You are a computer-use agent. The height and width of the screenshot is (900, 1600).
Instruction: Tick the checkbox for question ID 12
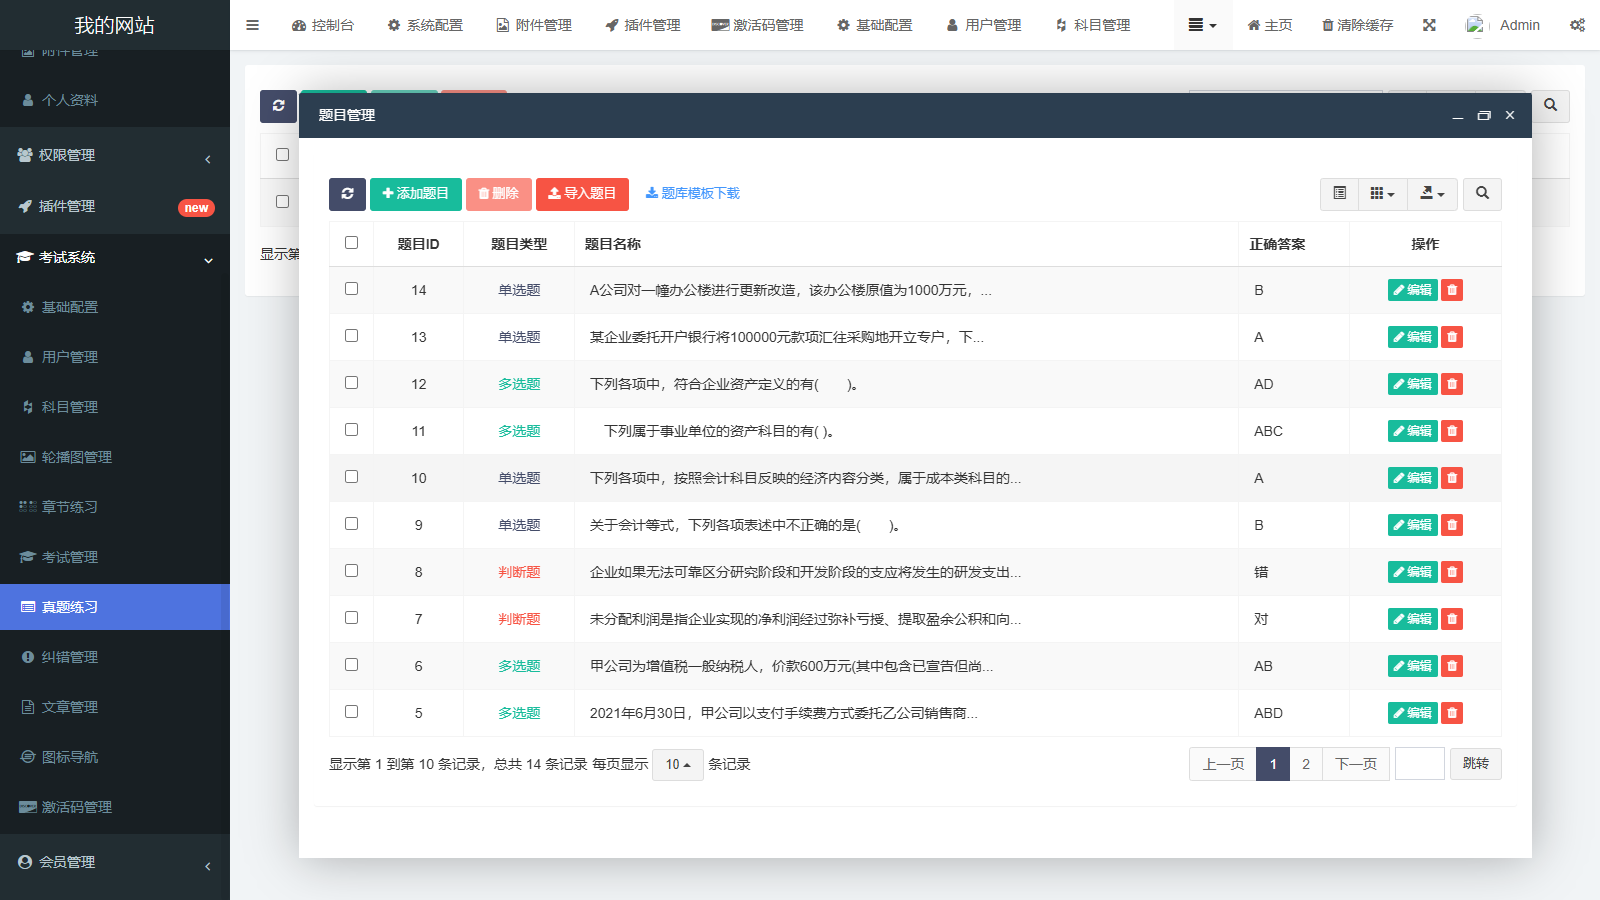click(x=351, y=383)
